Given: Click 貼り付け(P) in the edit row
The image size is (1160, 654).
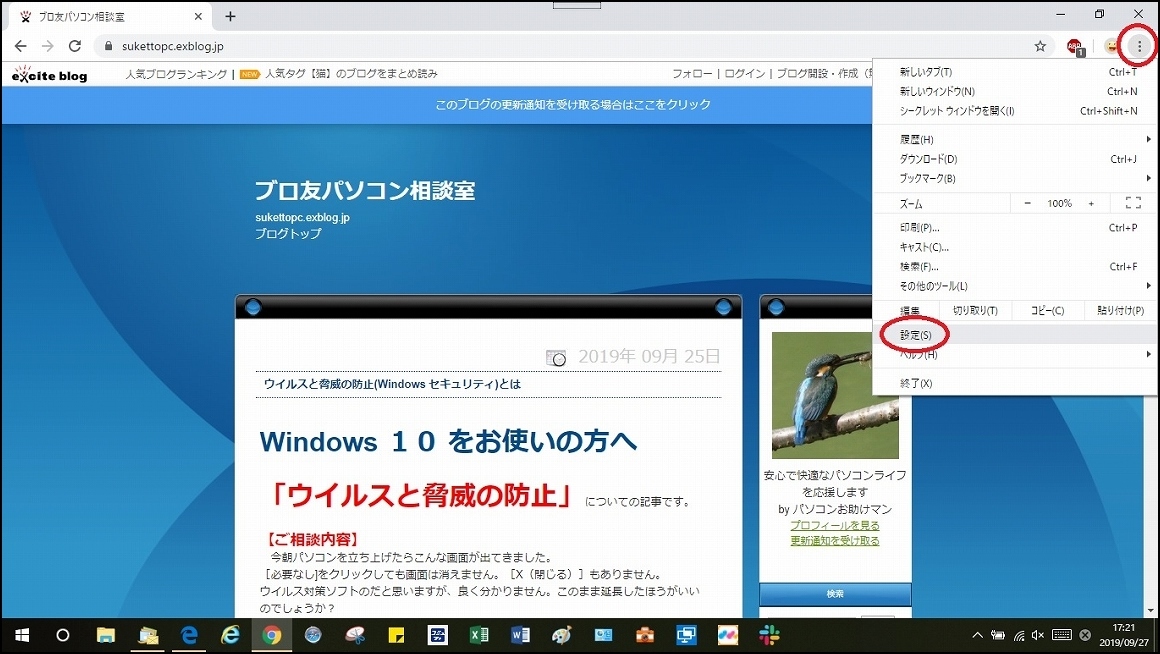Looking at the screenshot, I should pyautogui.click(x=1120, y=311).
